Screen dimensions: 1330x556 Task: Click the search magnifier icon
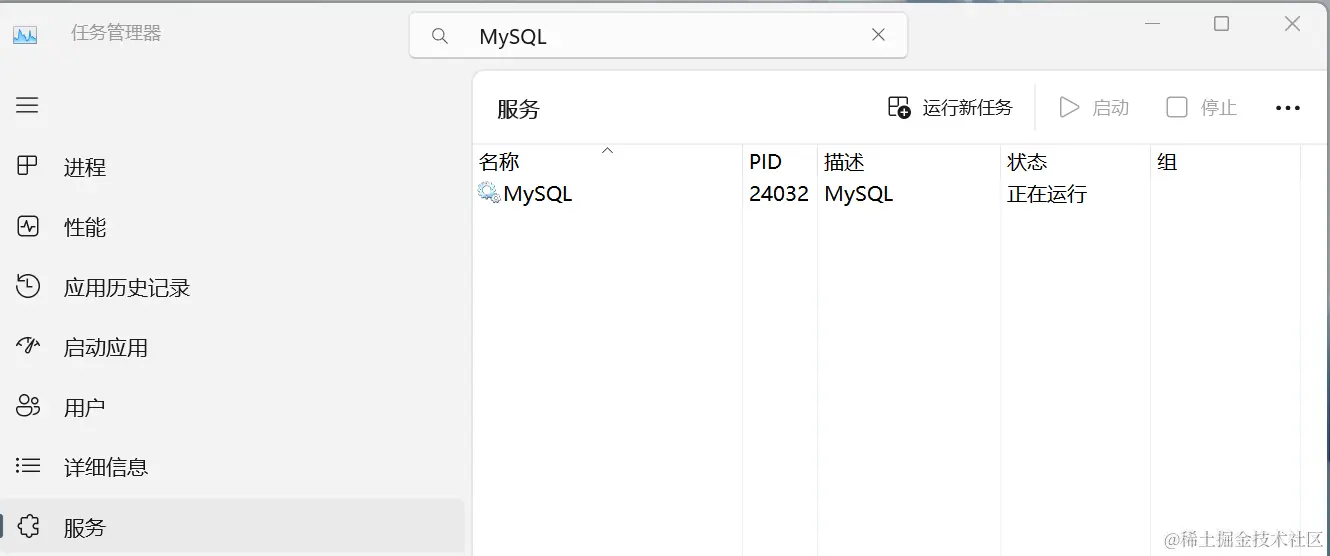[440, 36]
